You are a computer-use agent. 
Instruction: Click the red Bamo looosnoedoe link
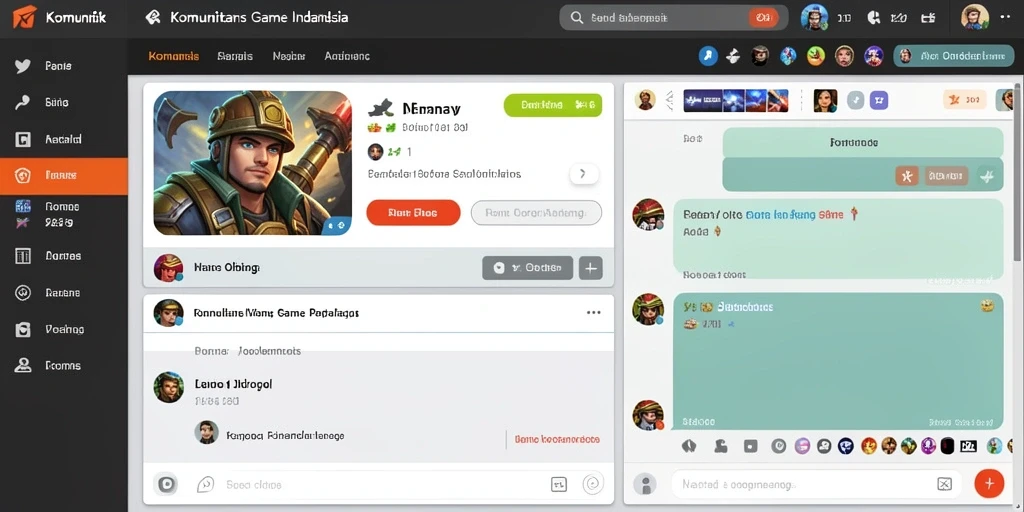click(x=557, y=440)
